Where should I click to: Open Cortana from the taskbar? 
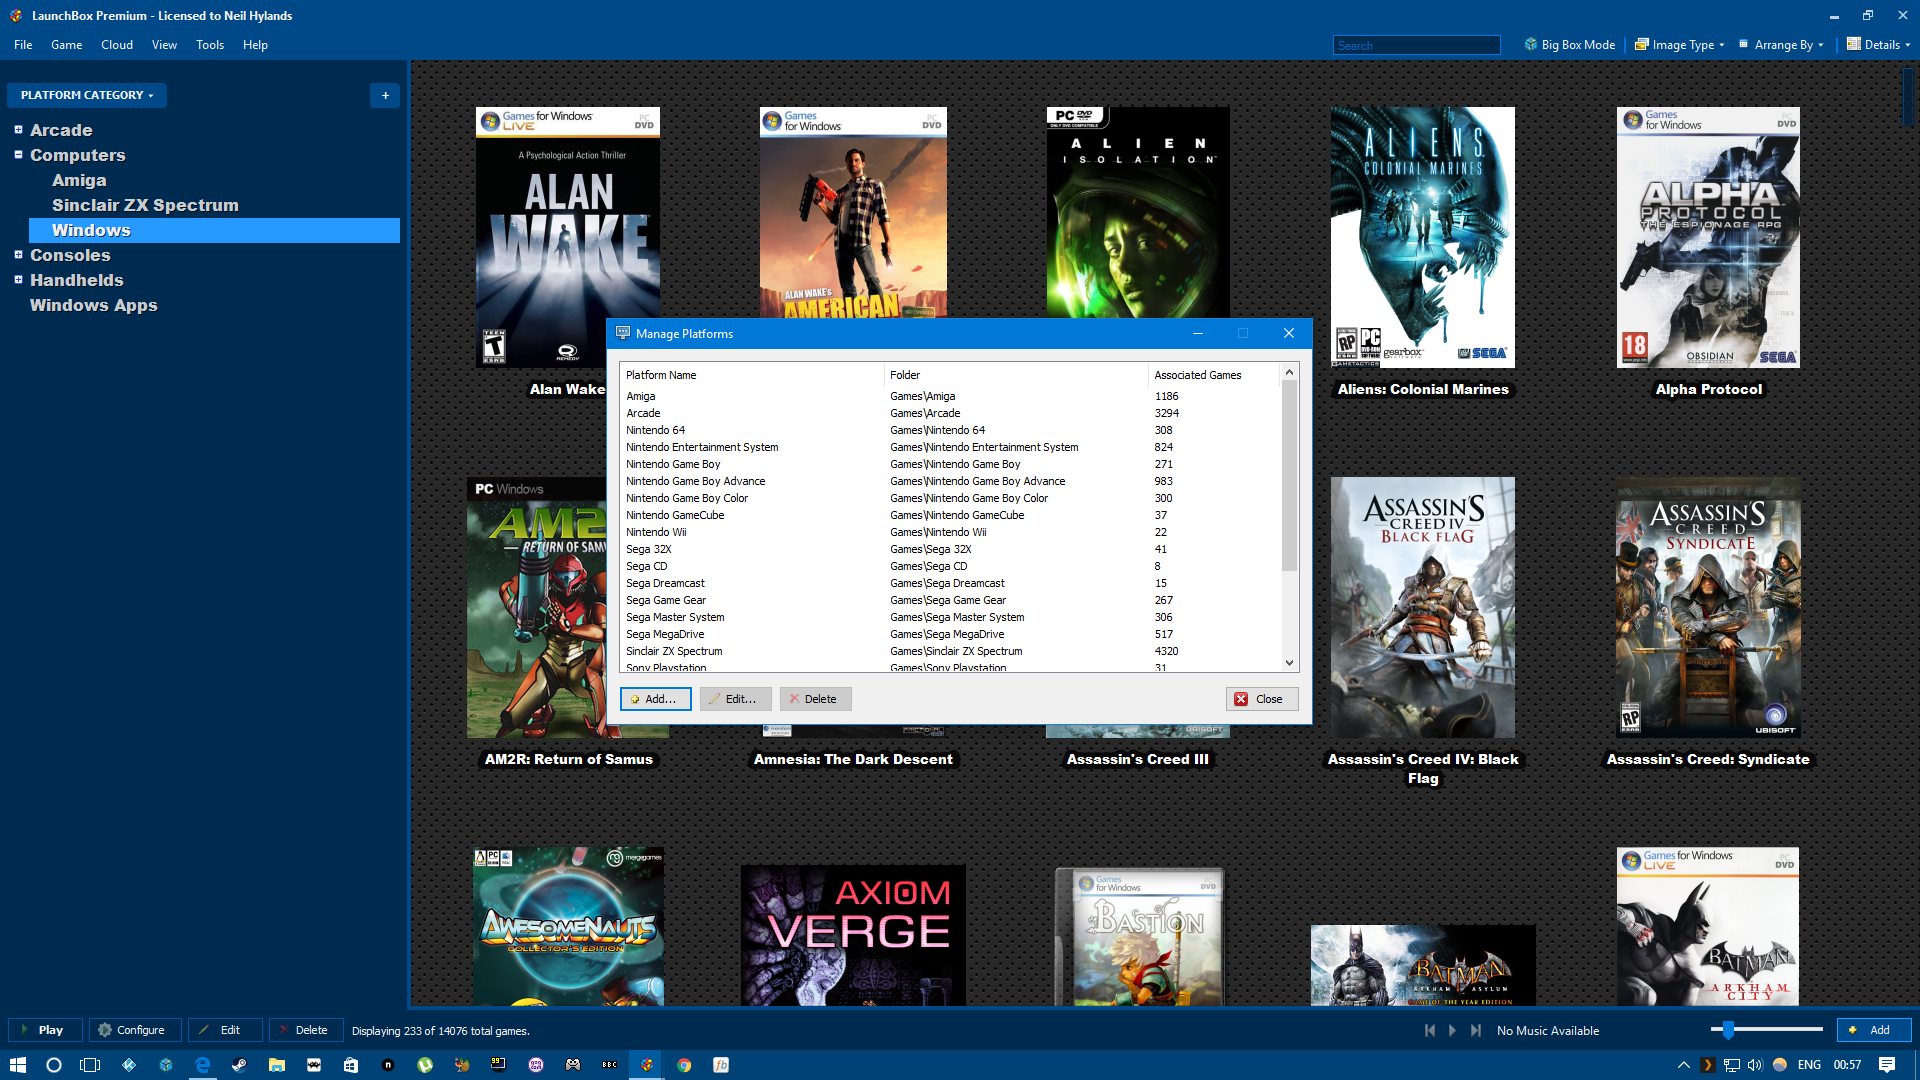click(x=54, y=1065)
